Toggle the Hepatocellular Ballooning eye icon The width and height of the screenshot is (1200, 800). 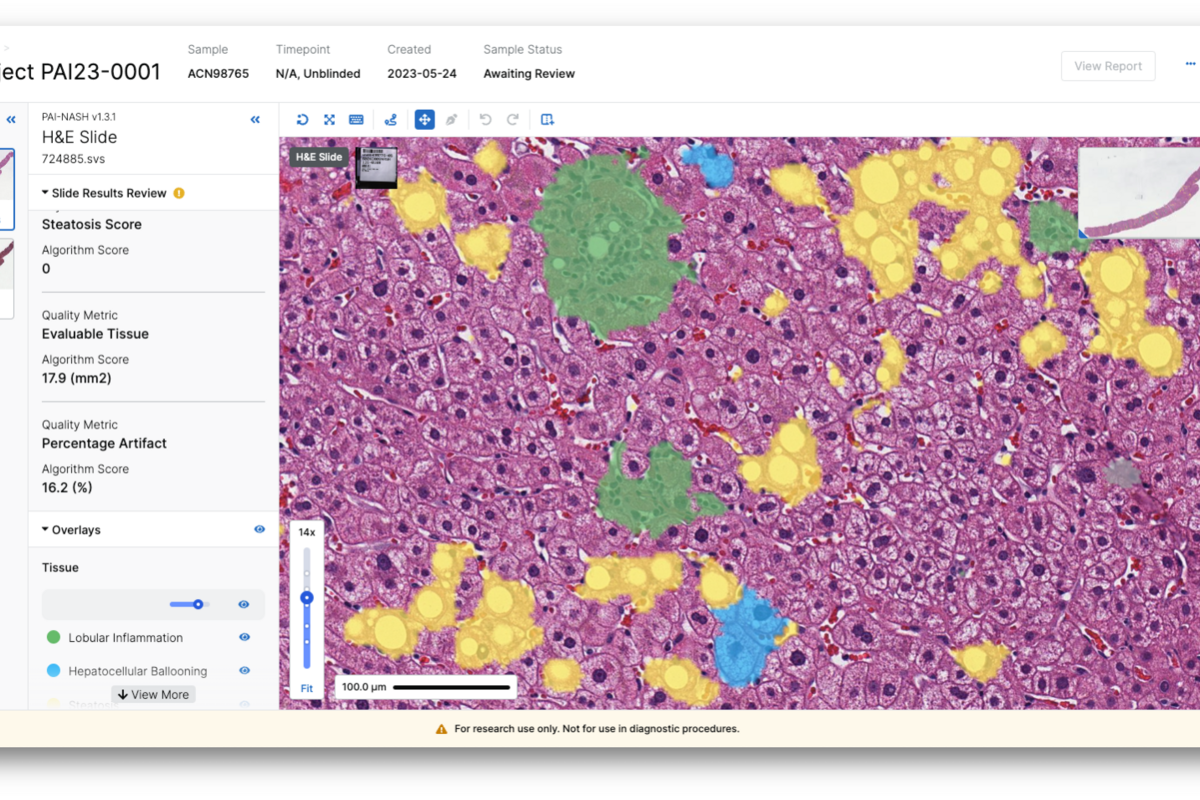(x=243, y=670)
